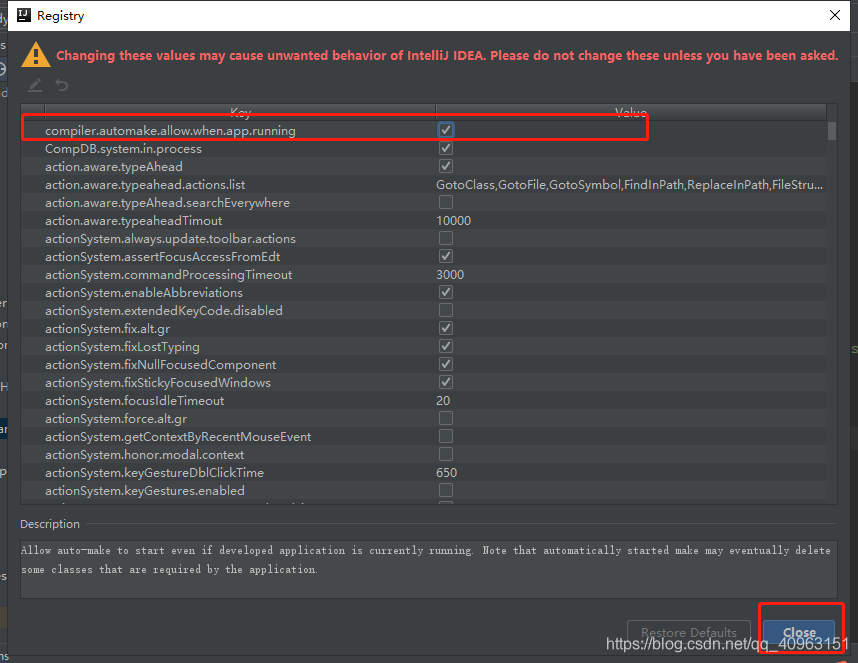Click the yellow warning triangle icon

coord(36,55)
